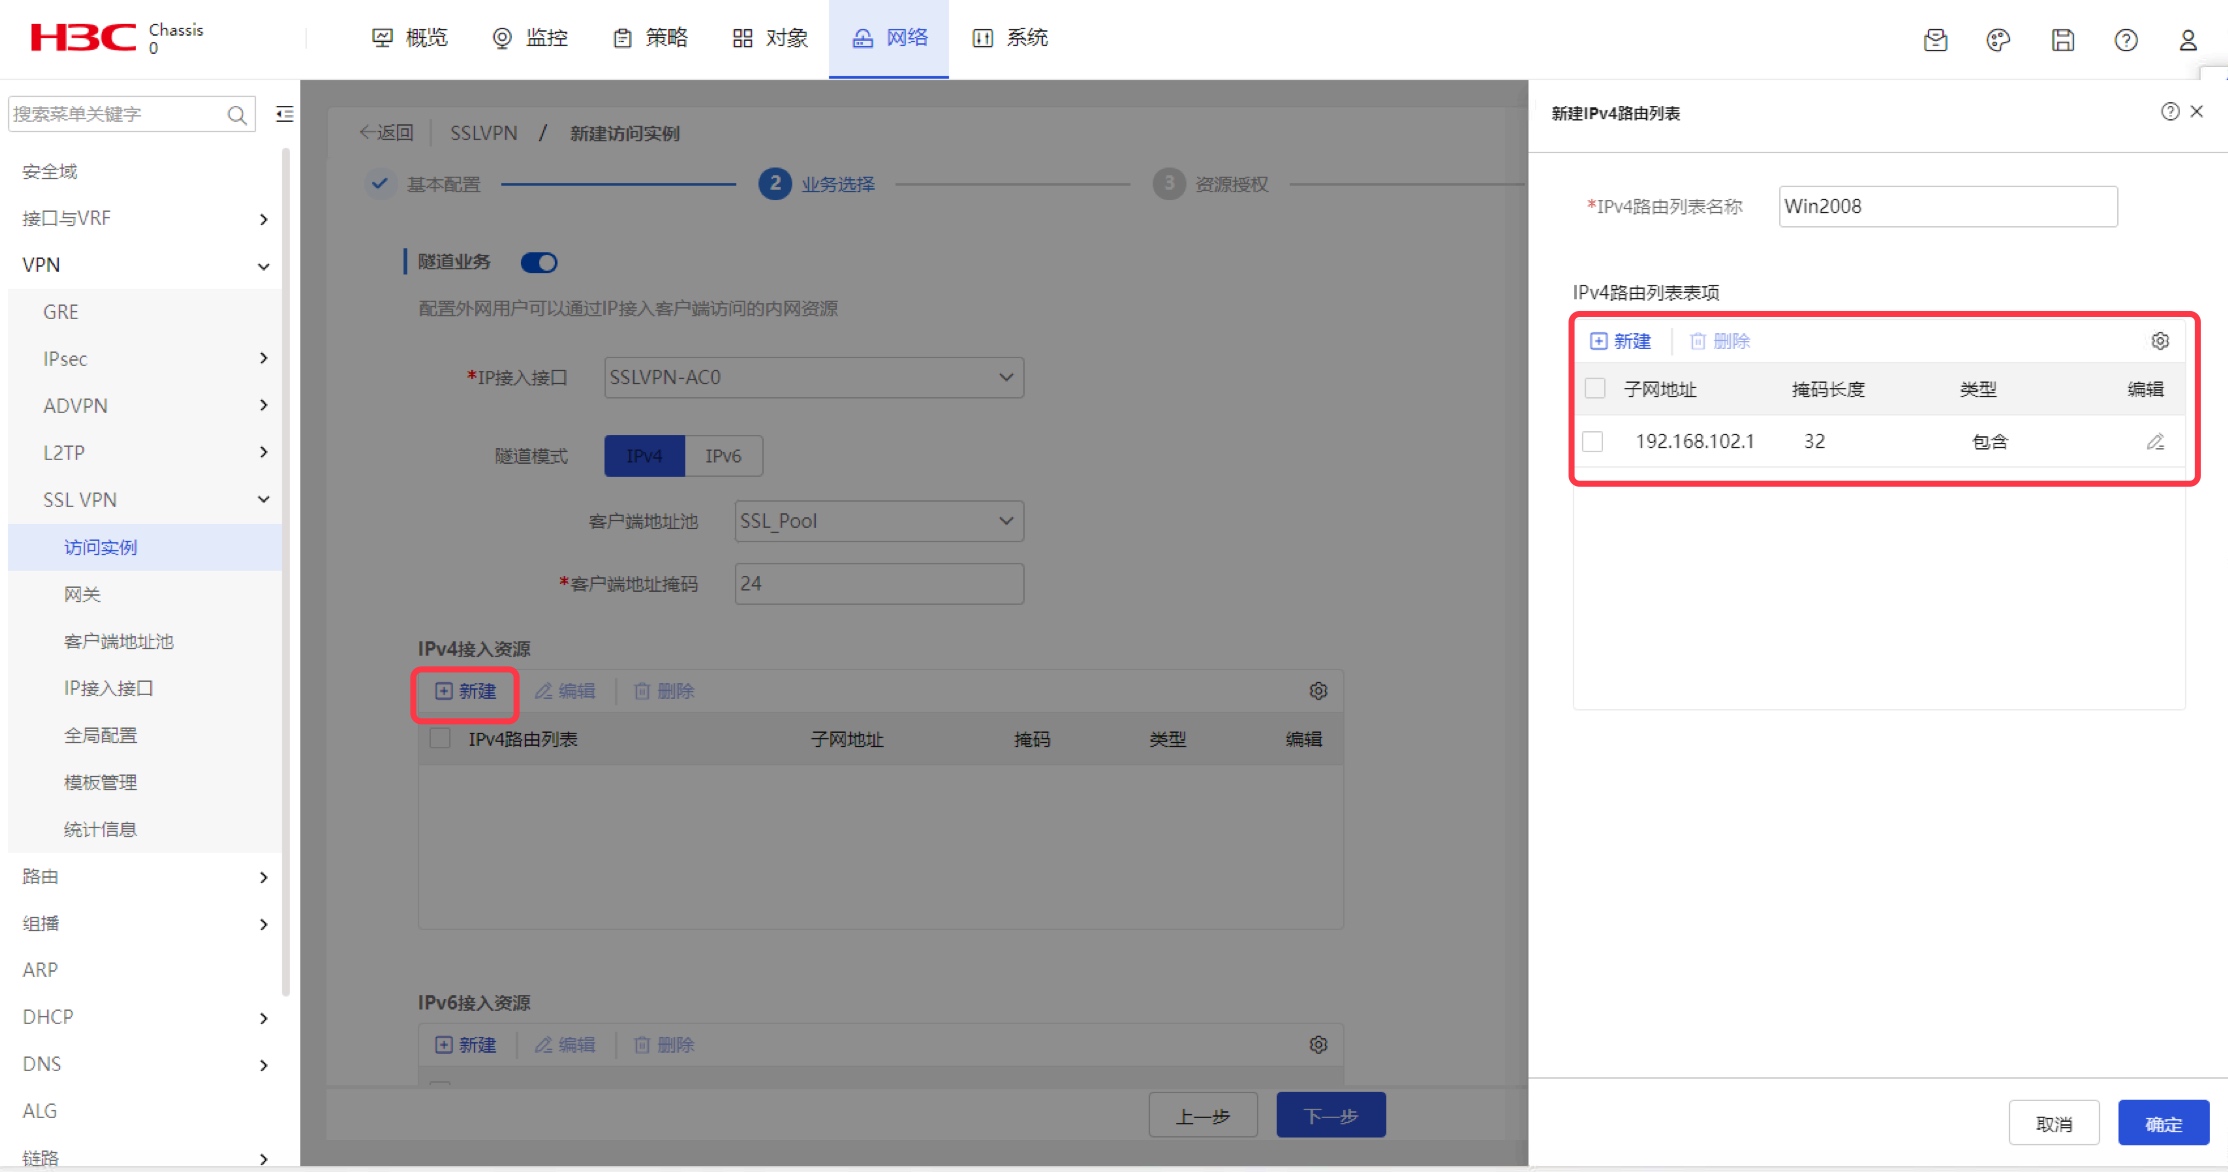Click 新建 under IPv6接入资源

point(466,1045)
